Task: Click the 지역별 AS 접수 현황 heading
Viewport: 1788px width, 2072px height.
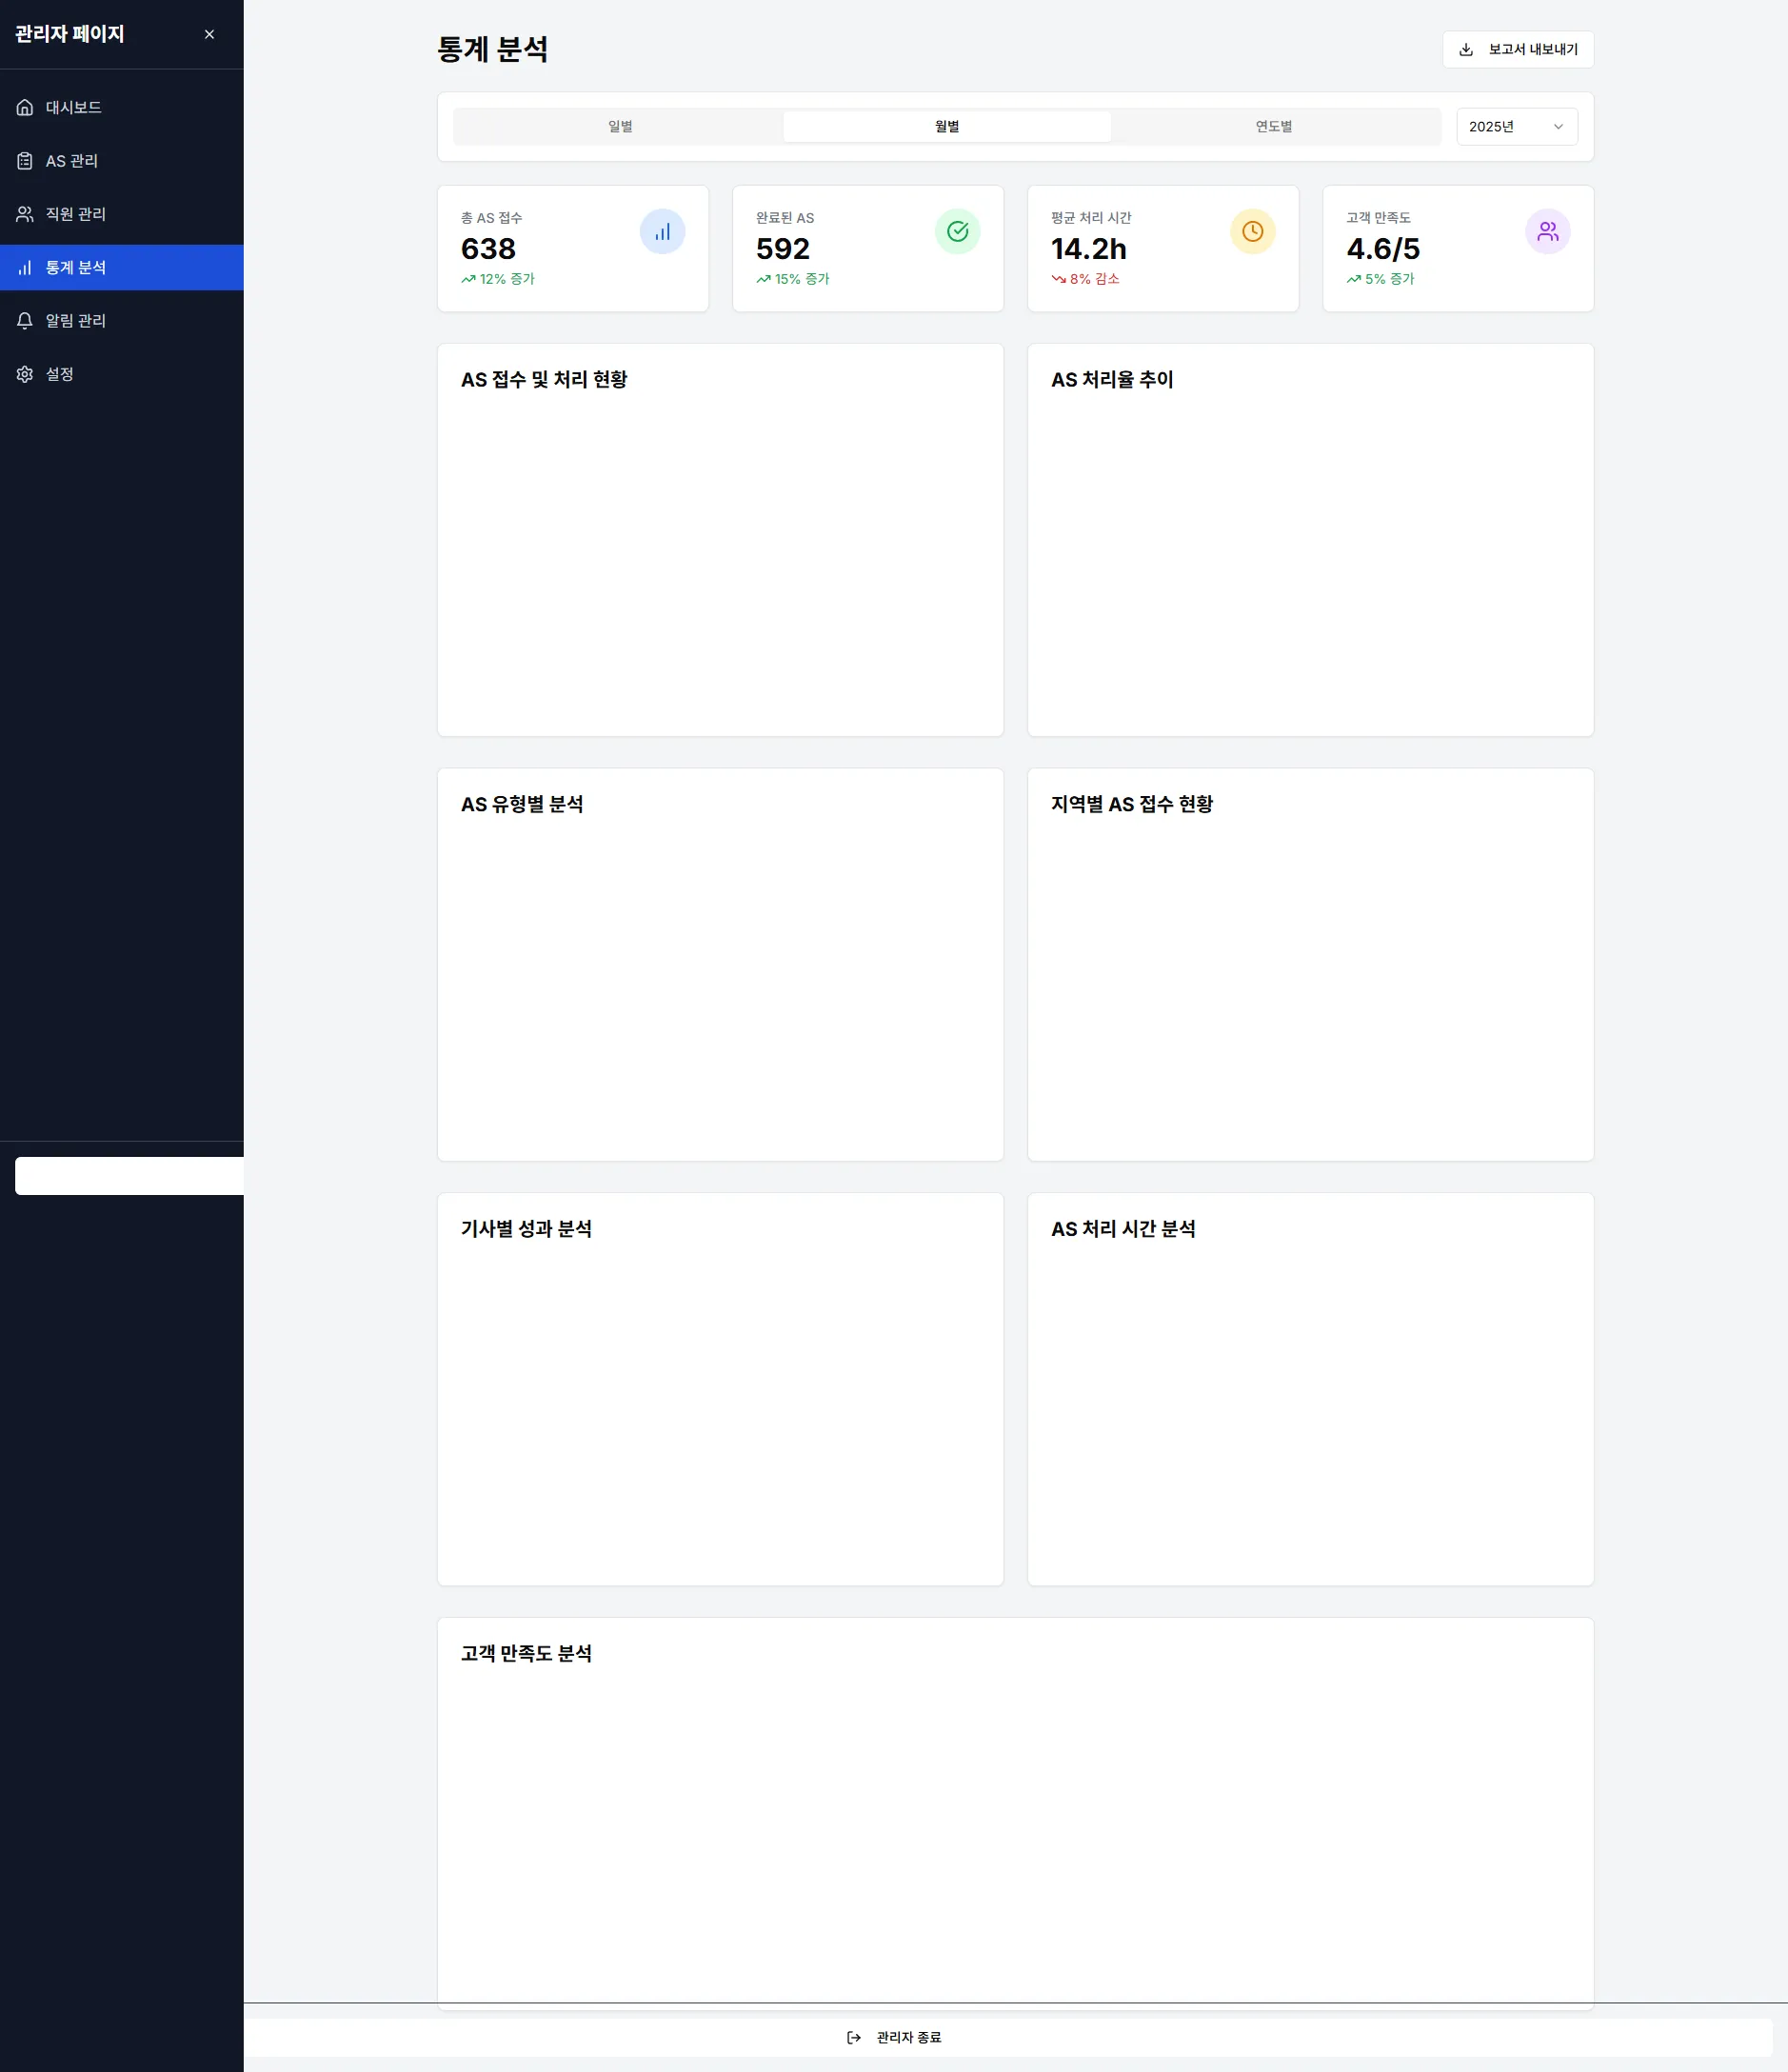Action: click(x=1131, y=804)
